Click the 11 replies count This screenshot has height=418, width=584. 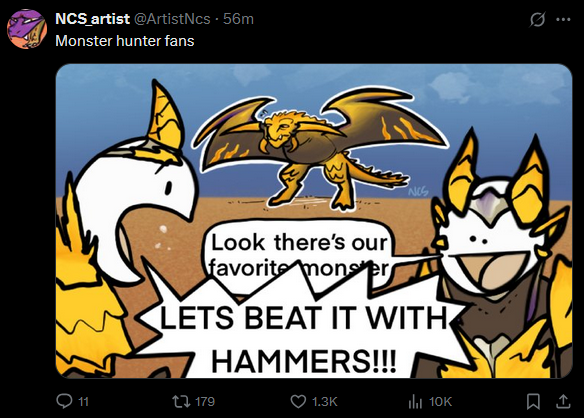point(83,402)
